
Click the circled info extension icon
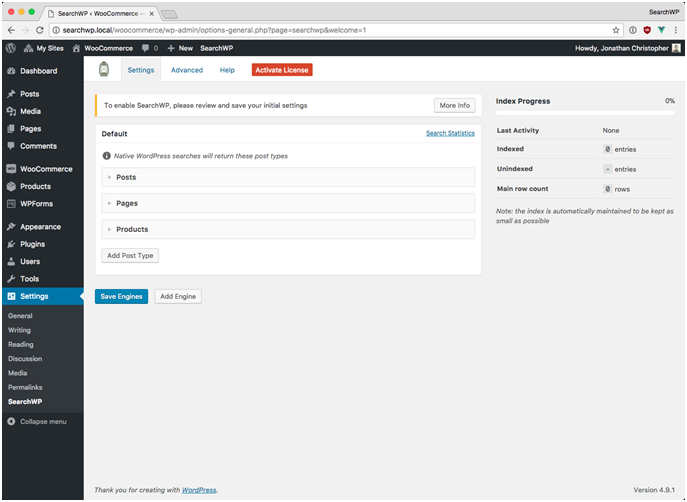pyautogui.click(x=633, y=30)
